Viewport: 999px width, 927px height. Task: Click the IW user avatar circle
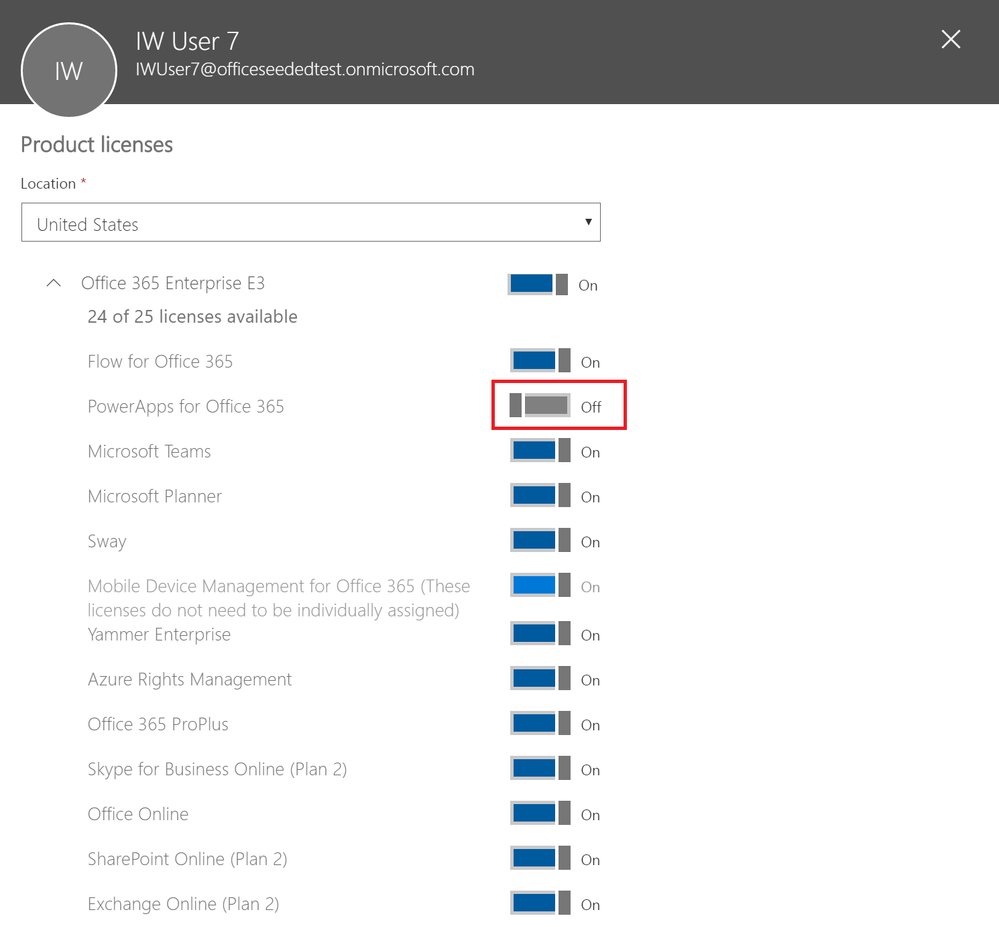tap(69, 70)
